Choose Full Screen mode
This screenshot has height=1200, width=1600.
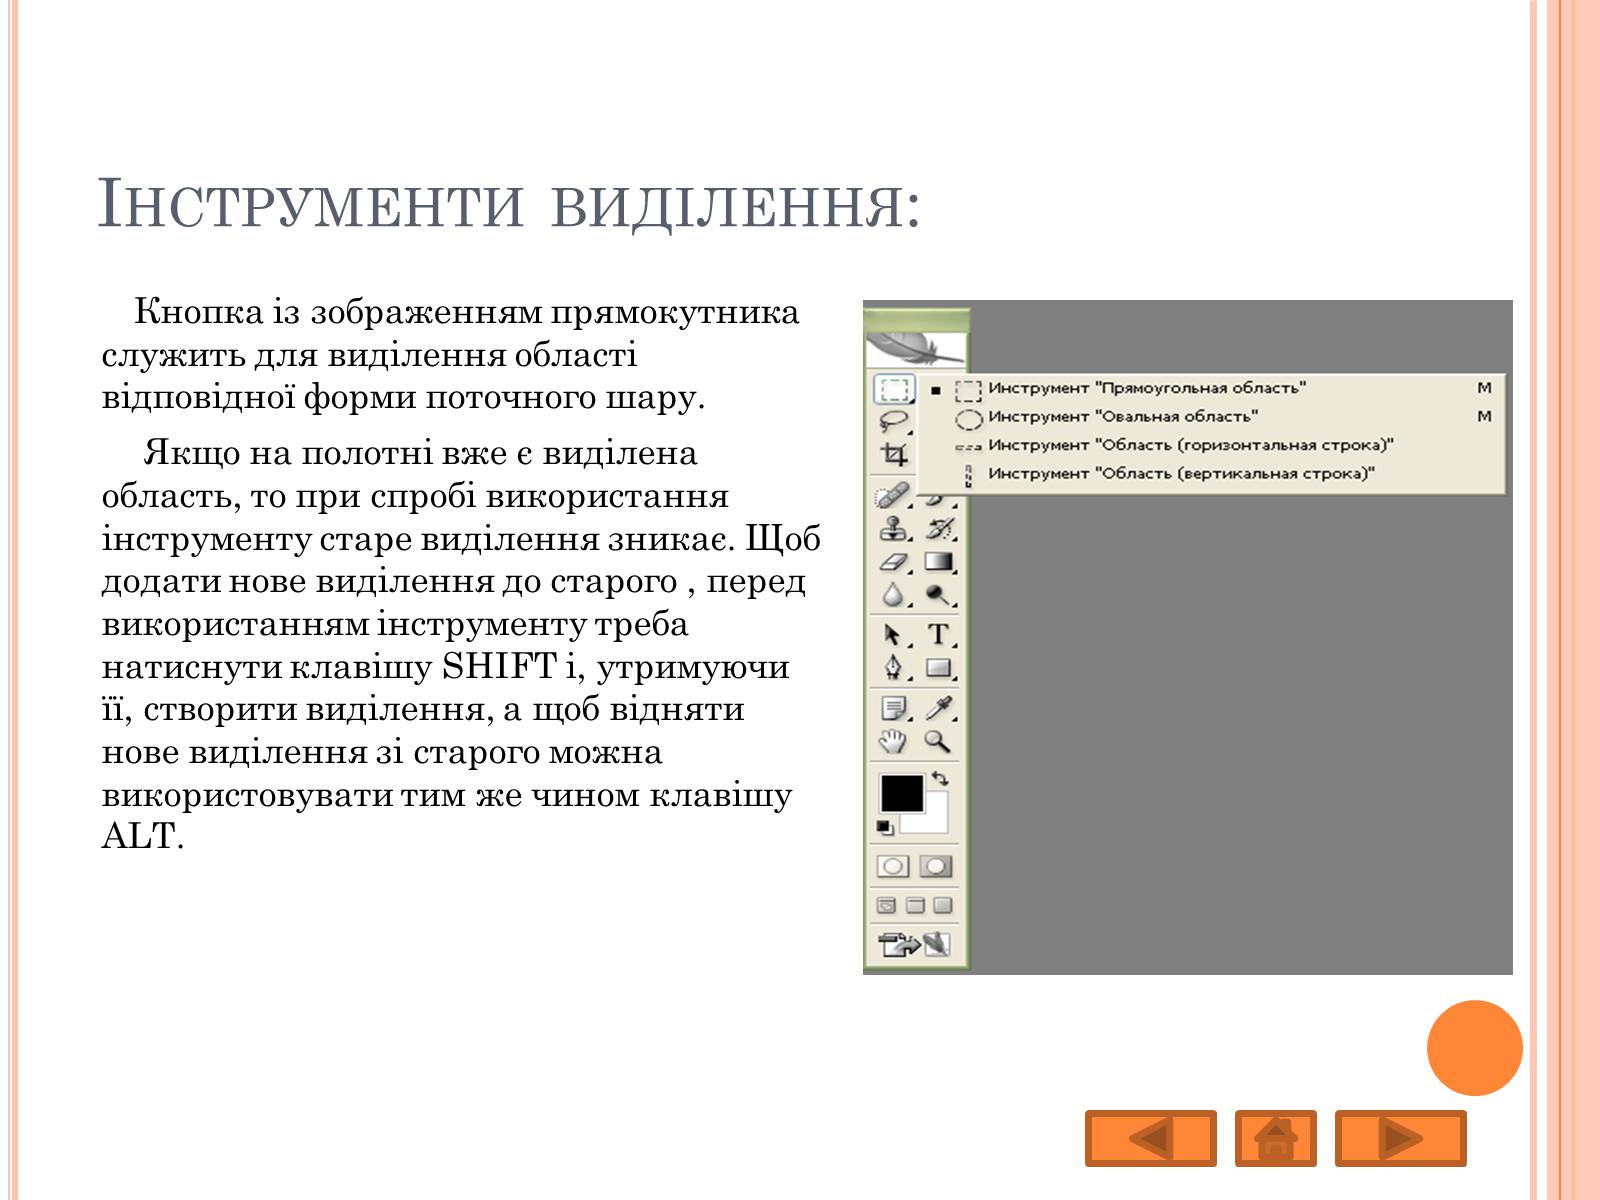point(943,906)
